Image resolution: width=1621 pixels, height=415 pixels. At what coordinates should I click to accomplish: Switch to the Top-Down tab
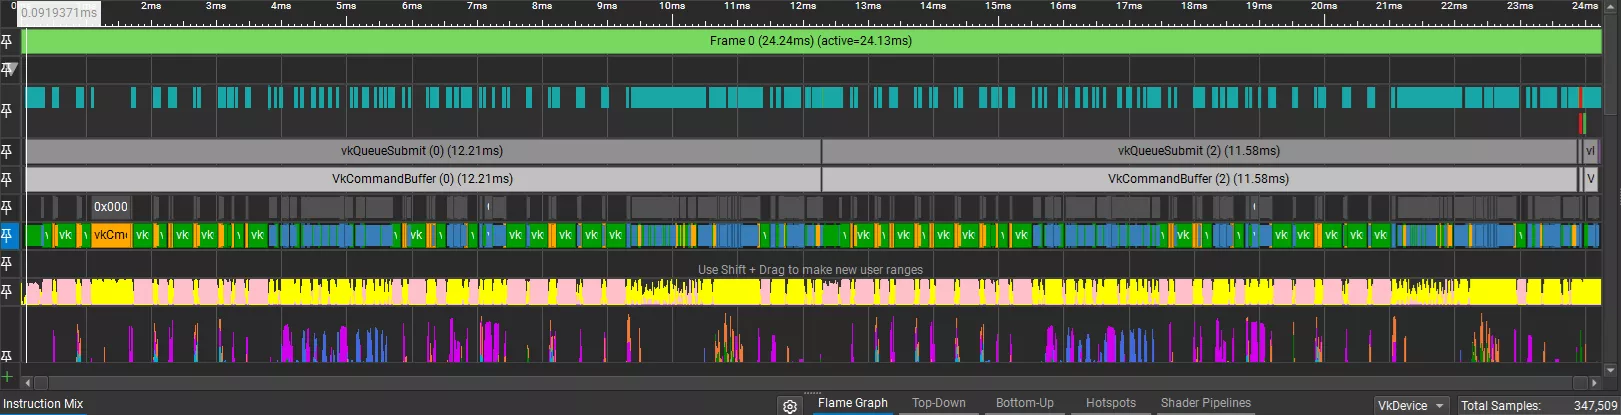pyautogui.click(x=938, y=403)
